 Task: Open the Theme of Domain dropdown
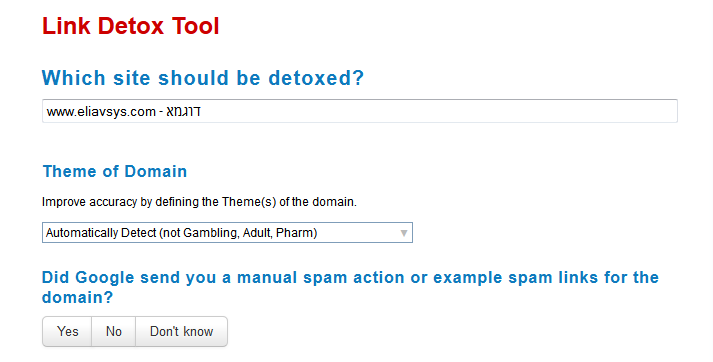(227, 232)
